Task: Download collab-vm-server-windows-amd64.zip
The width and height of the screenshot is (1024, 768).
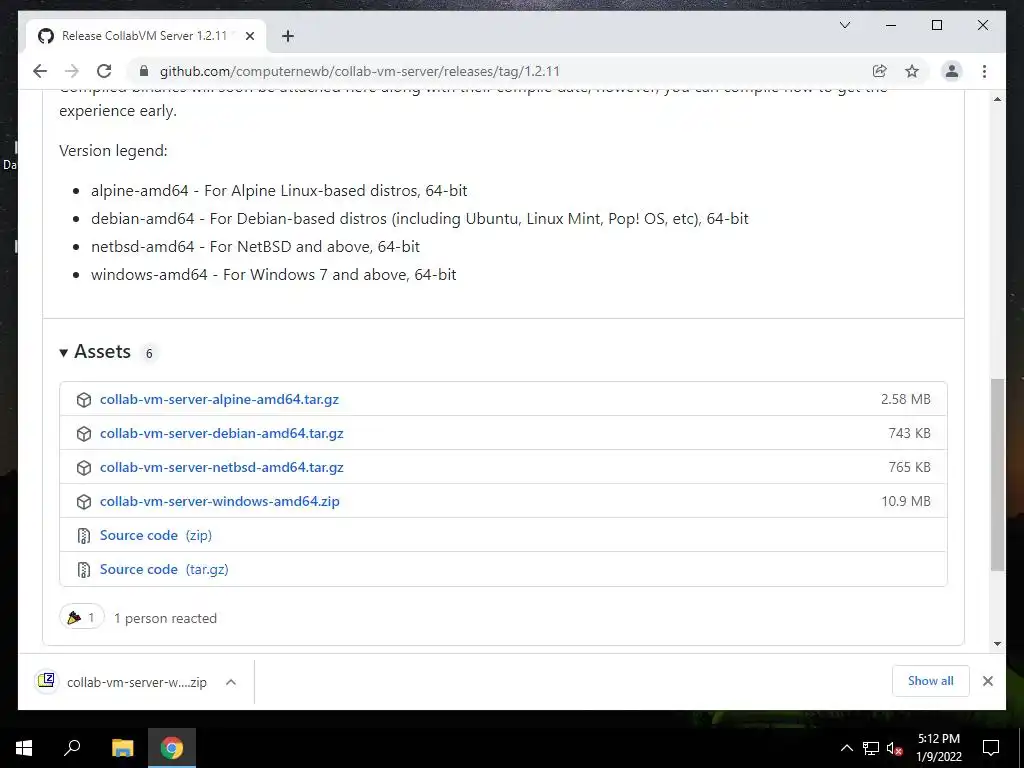Action: 219,501
